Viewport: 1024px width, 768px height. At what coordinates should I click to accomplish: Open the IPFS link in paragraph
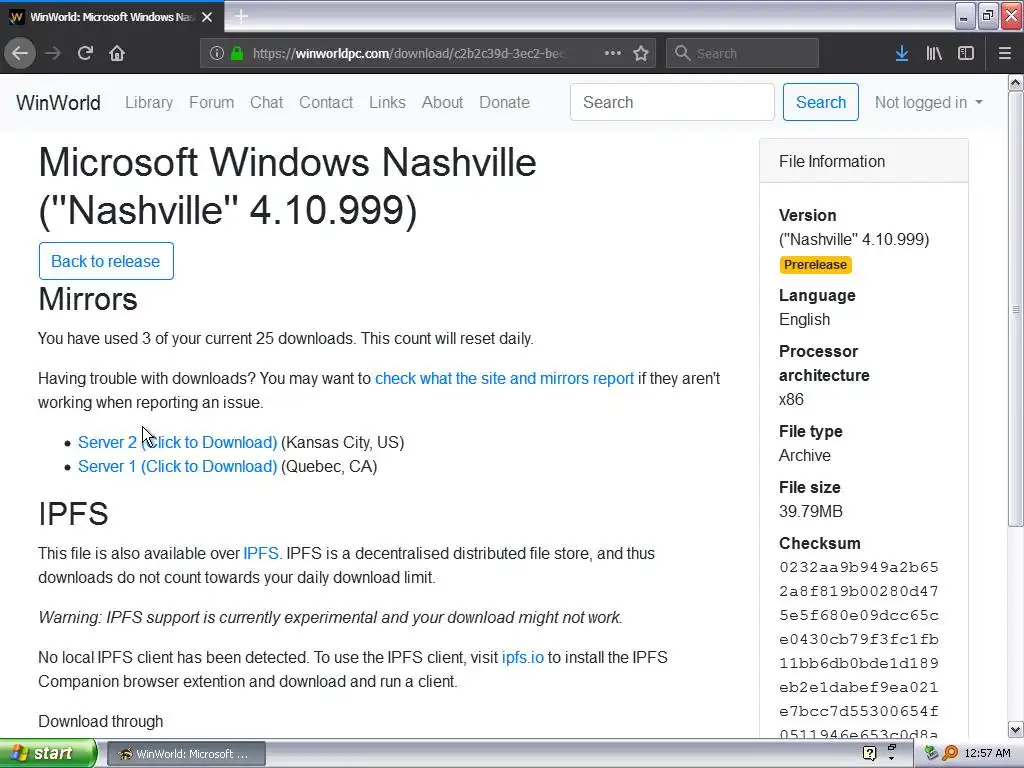261,554
